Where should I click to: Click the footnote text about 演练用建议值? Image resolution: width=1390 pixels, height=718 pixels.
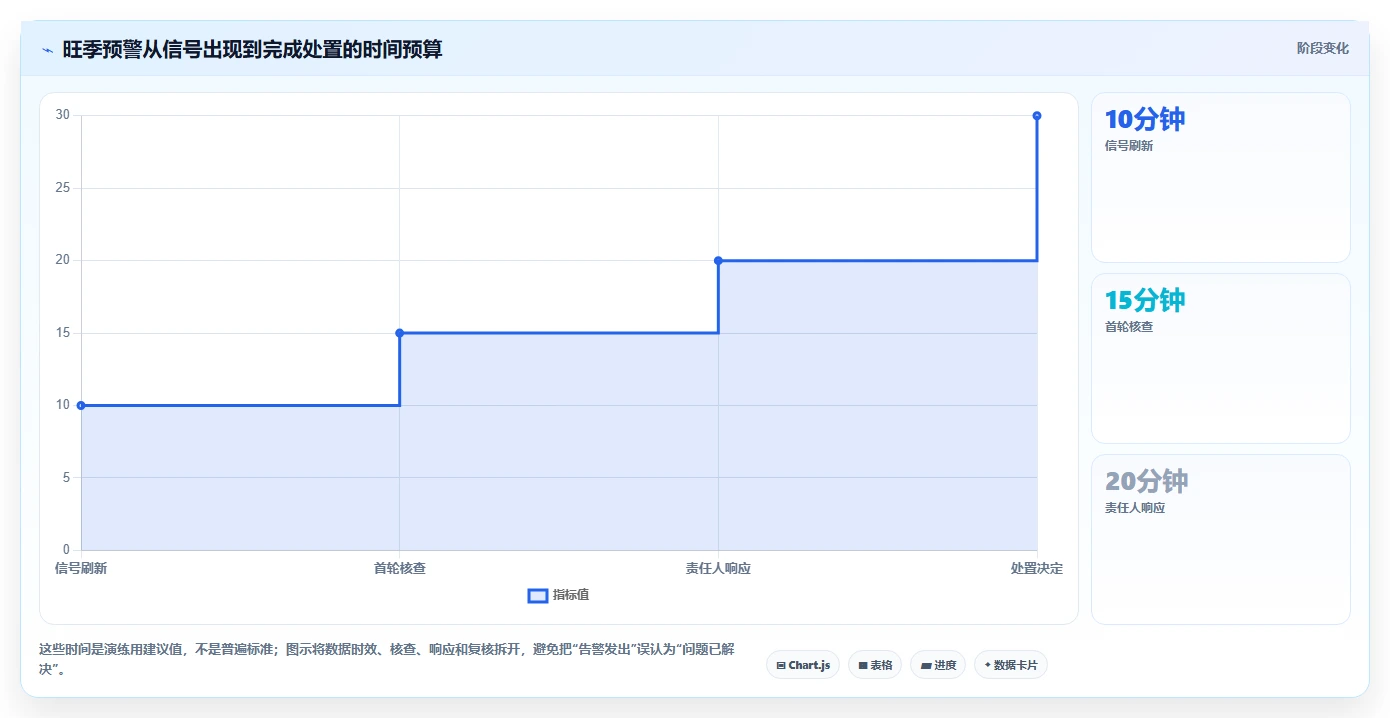click(x=387, y=660)
